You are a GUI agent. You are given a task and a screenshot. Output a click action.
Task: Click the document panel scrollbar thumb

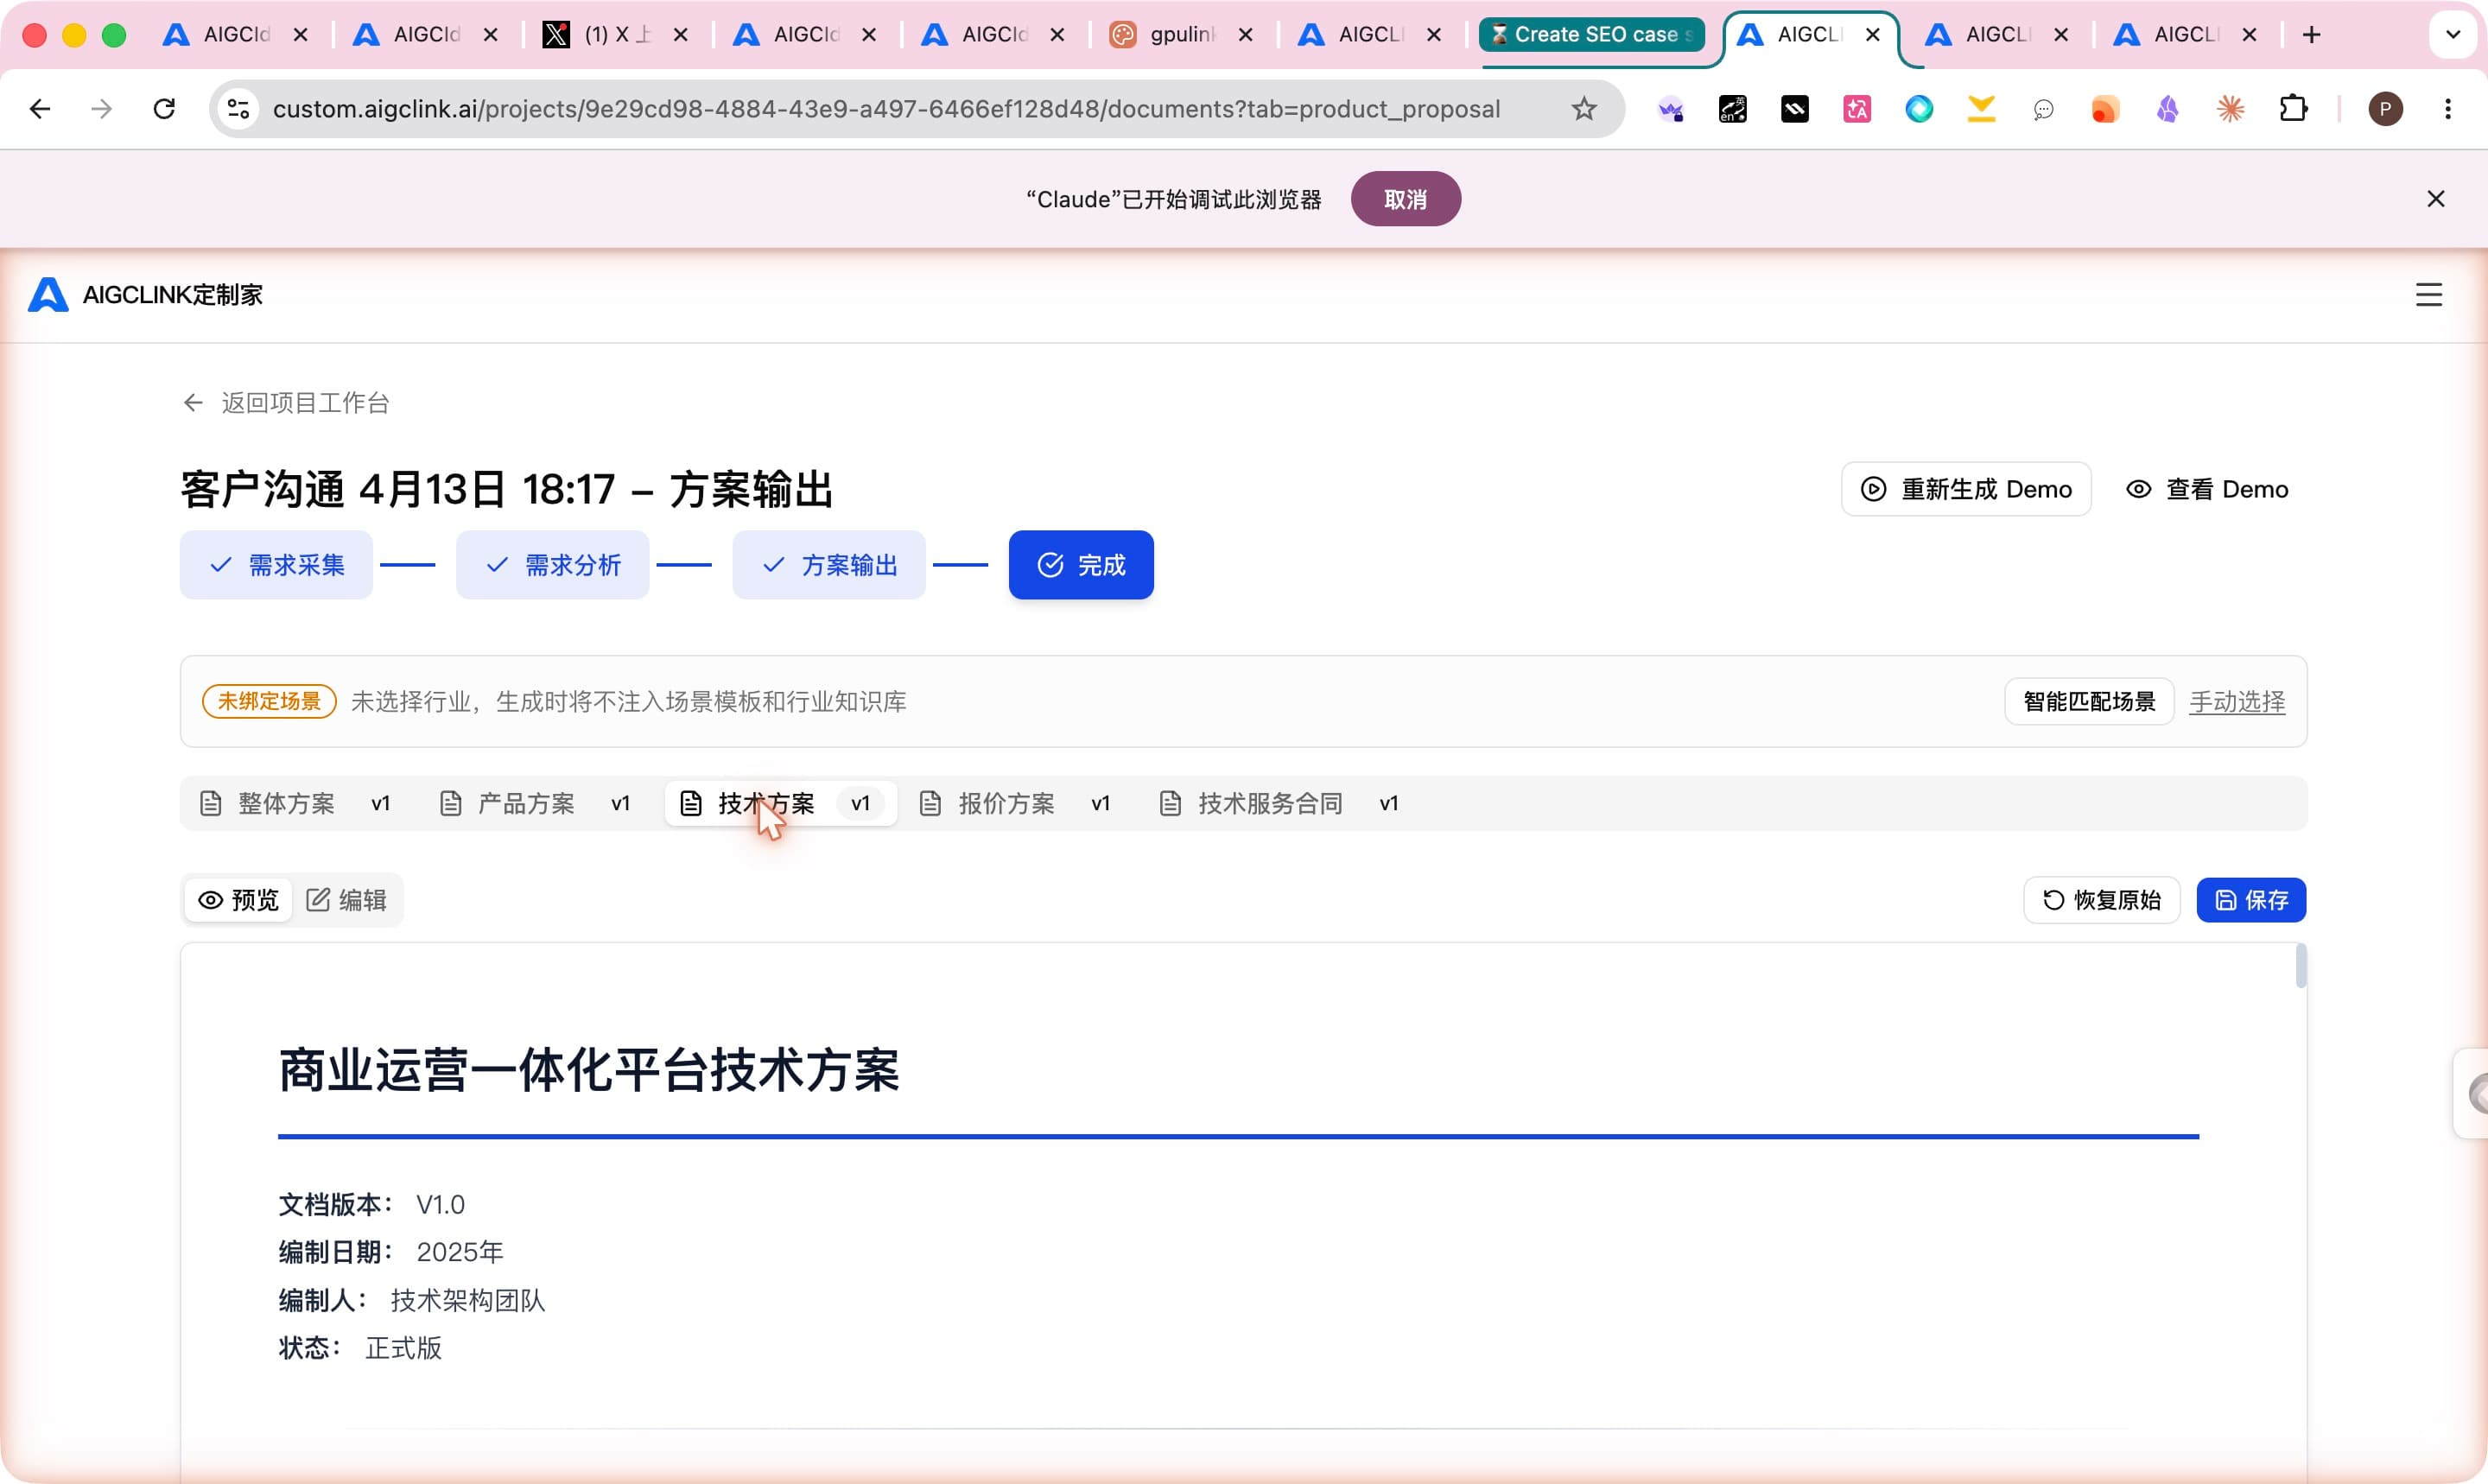coord(2300,965)
